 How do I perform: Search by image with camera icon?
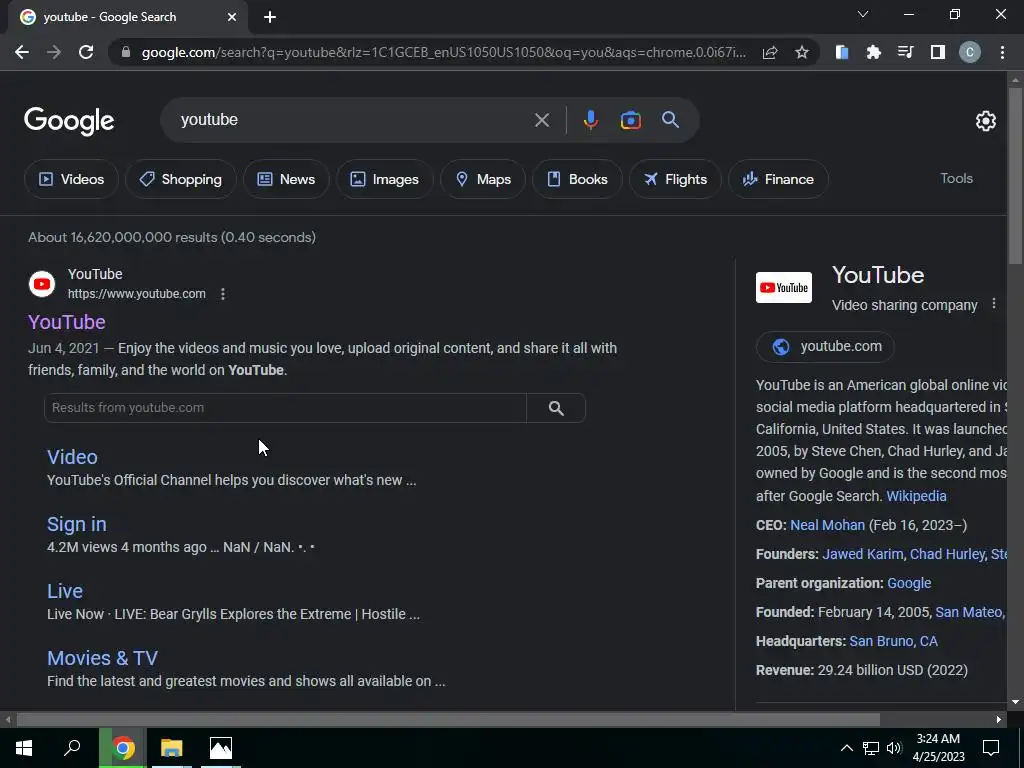click(x=631, y=120)
